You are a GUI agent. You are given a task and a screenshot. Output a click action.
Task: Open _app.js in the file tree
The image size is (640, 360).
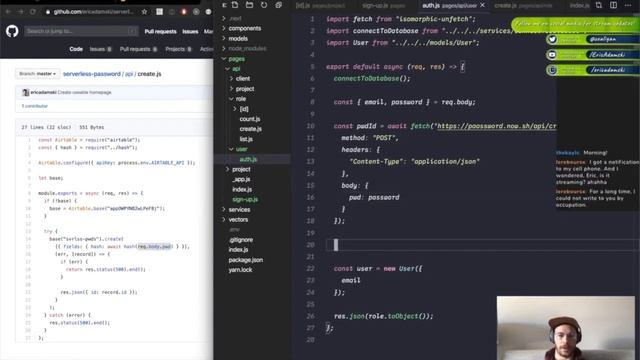[x=241, y=179]
